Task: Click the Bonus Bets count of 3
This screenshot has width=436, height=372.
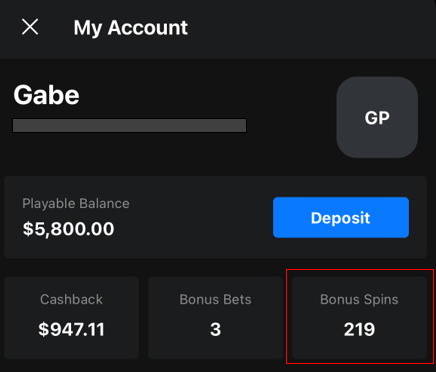Action: (215, 329)
